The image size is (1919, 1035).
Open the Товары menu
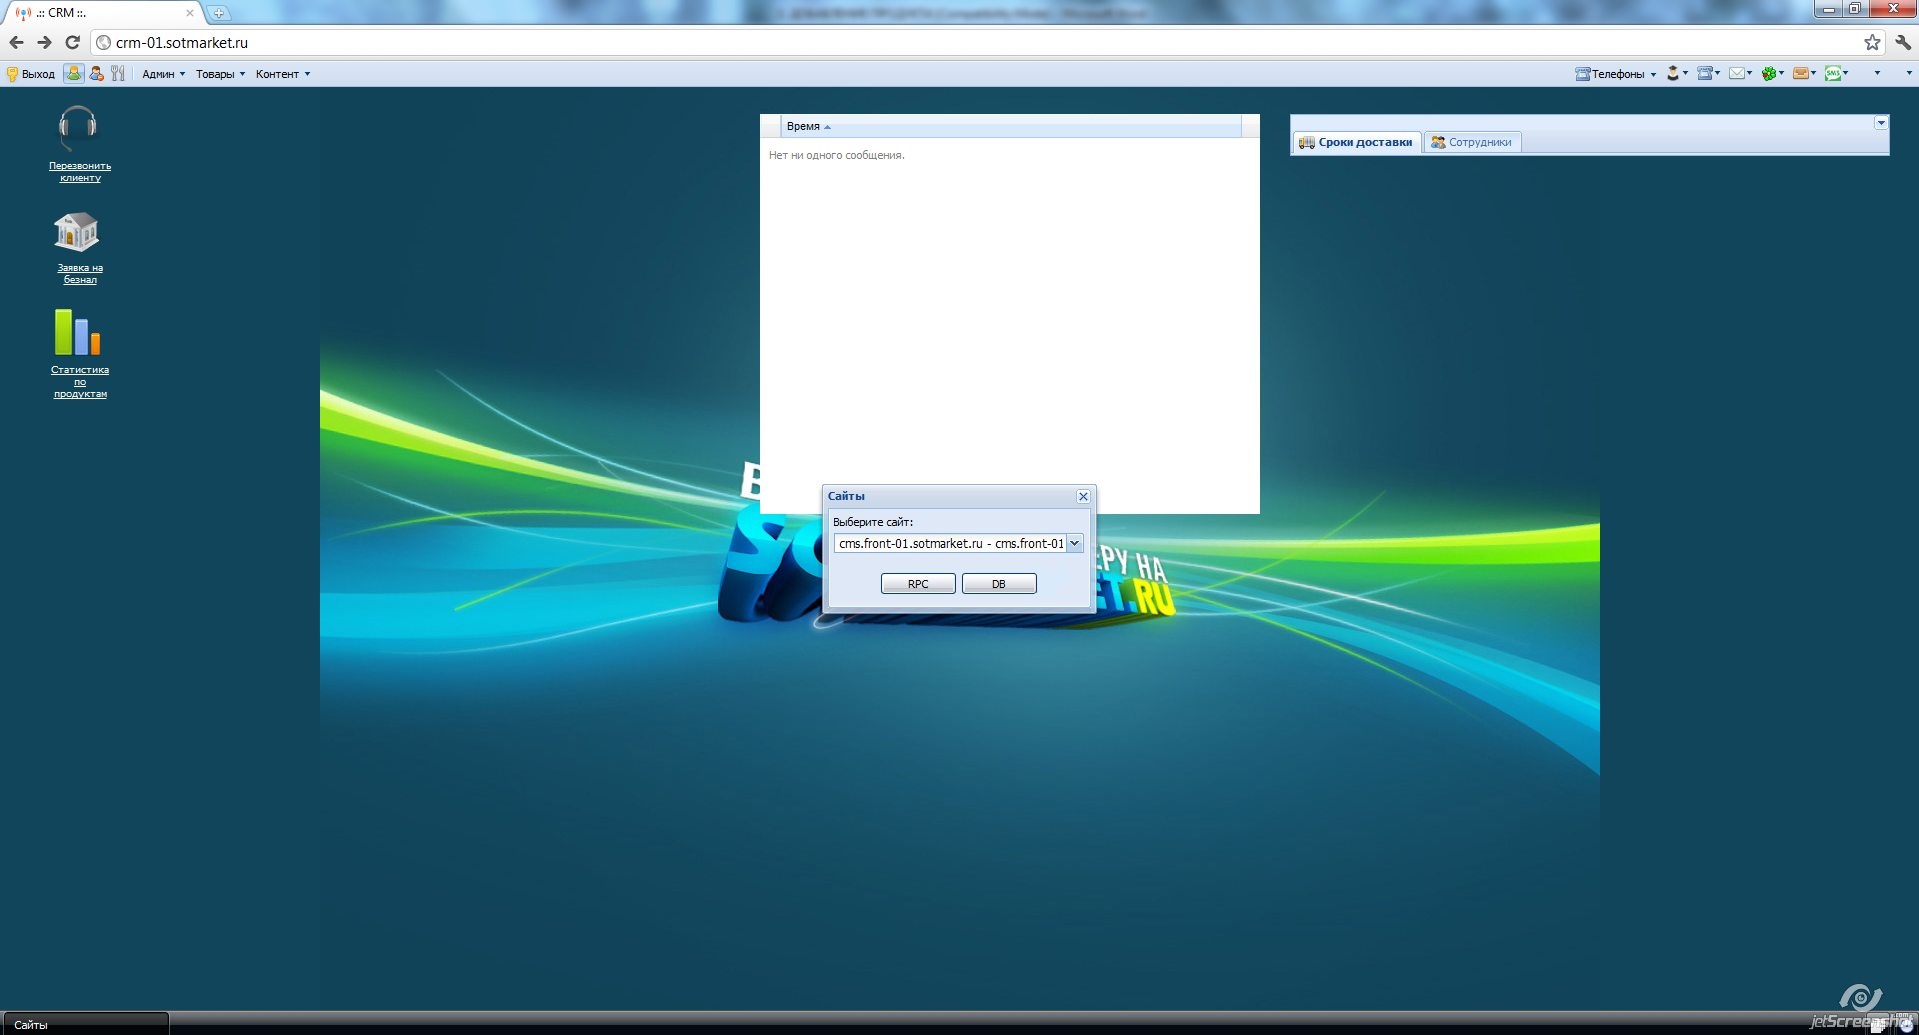point(220,74)
